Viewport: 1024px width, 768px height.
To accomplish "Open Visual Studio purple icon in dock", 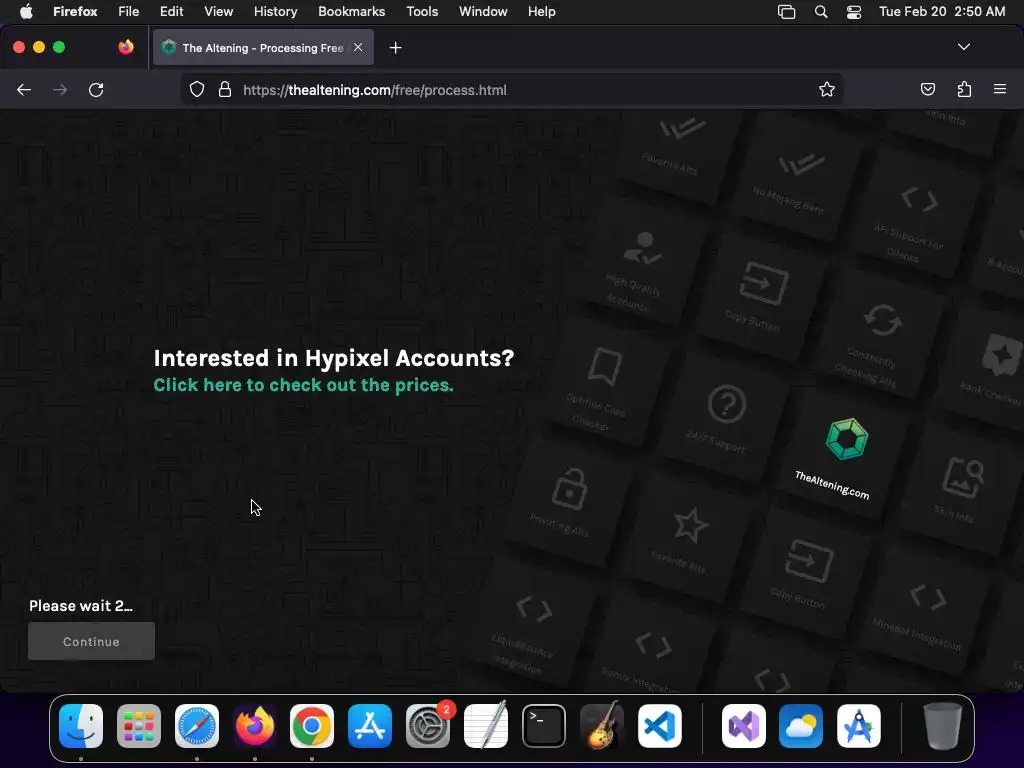I will 744,726.
